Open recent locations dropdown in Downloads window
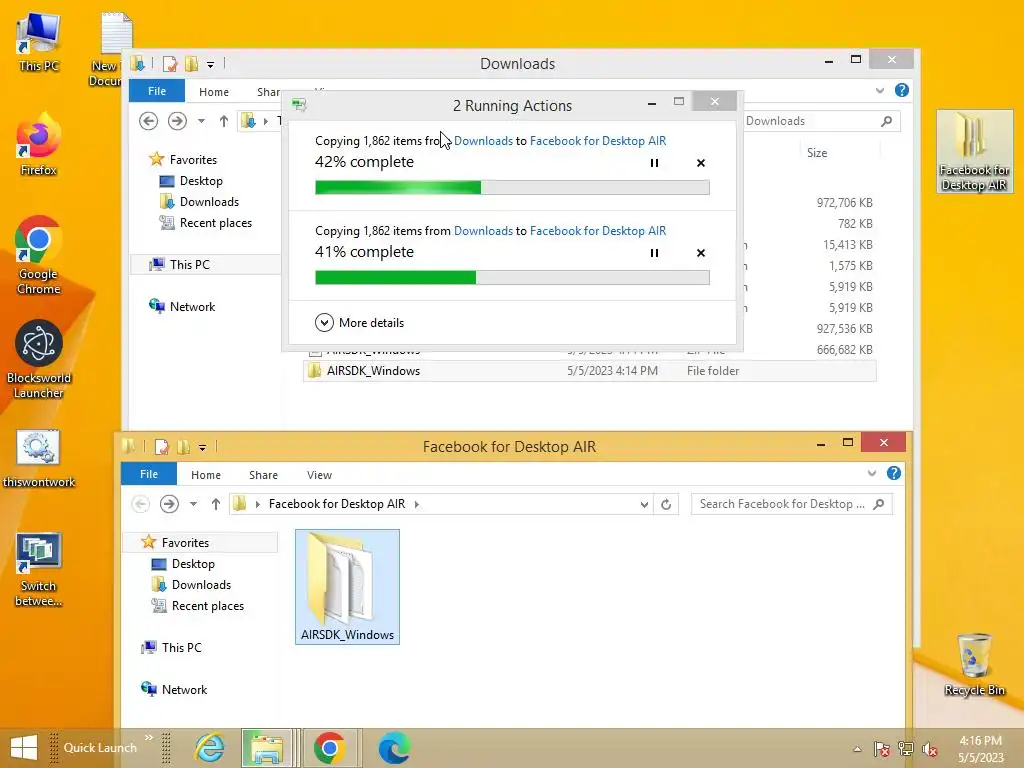Screen dimensions: 1024x768 pos(201,121)
